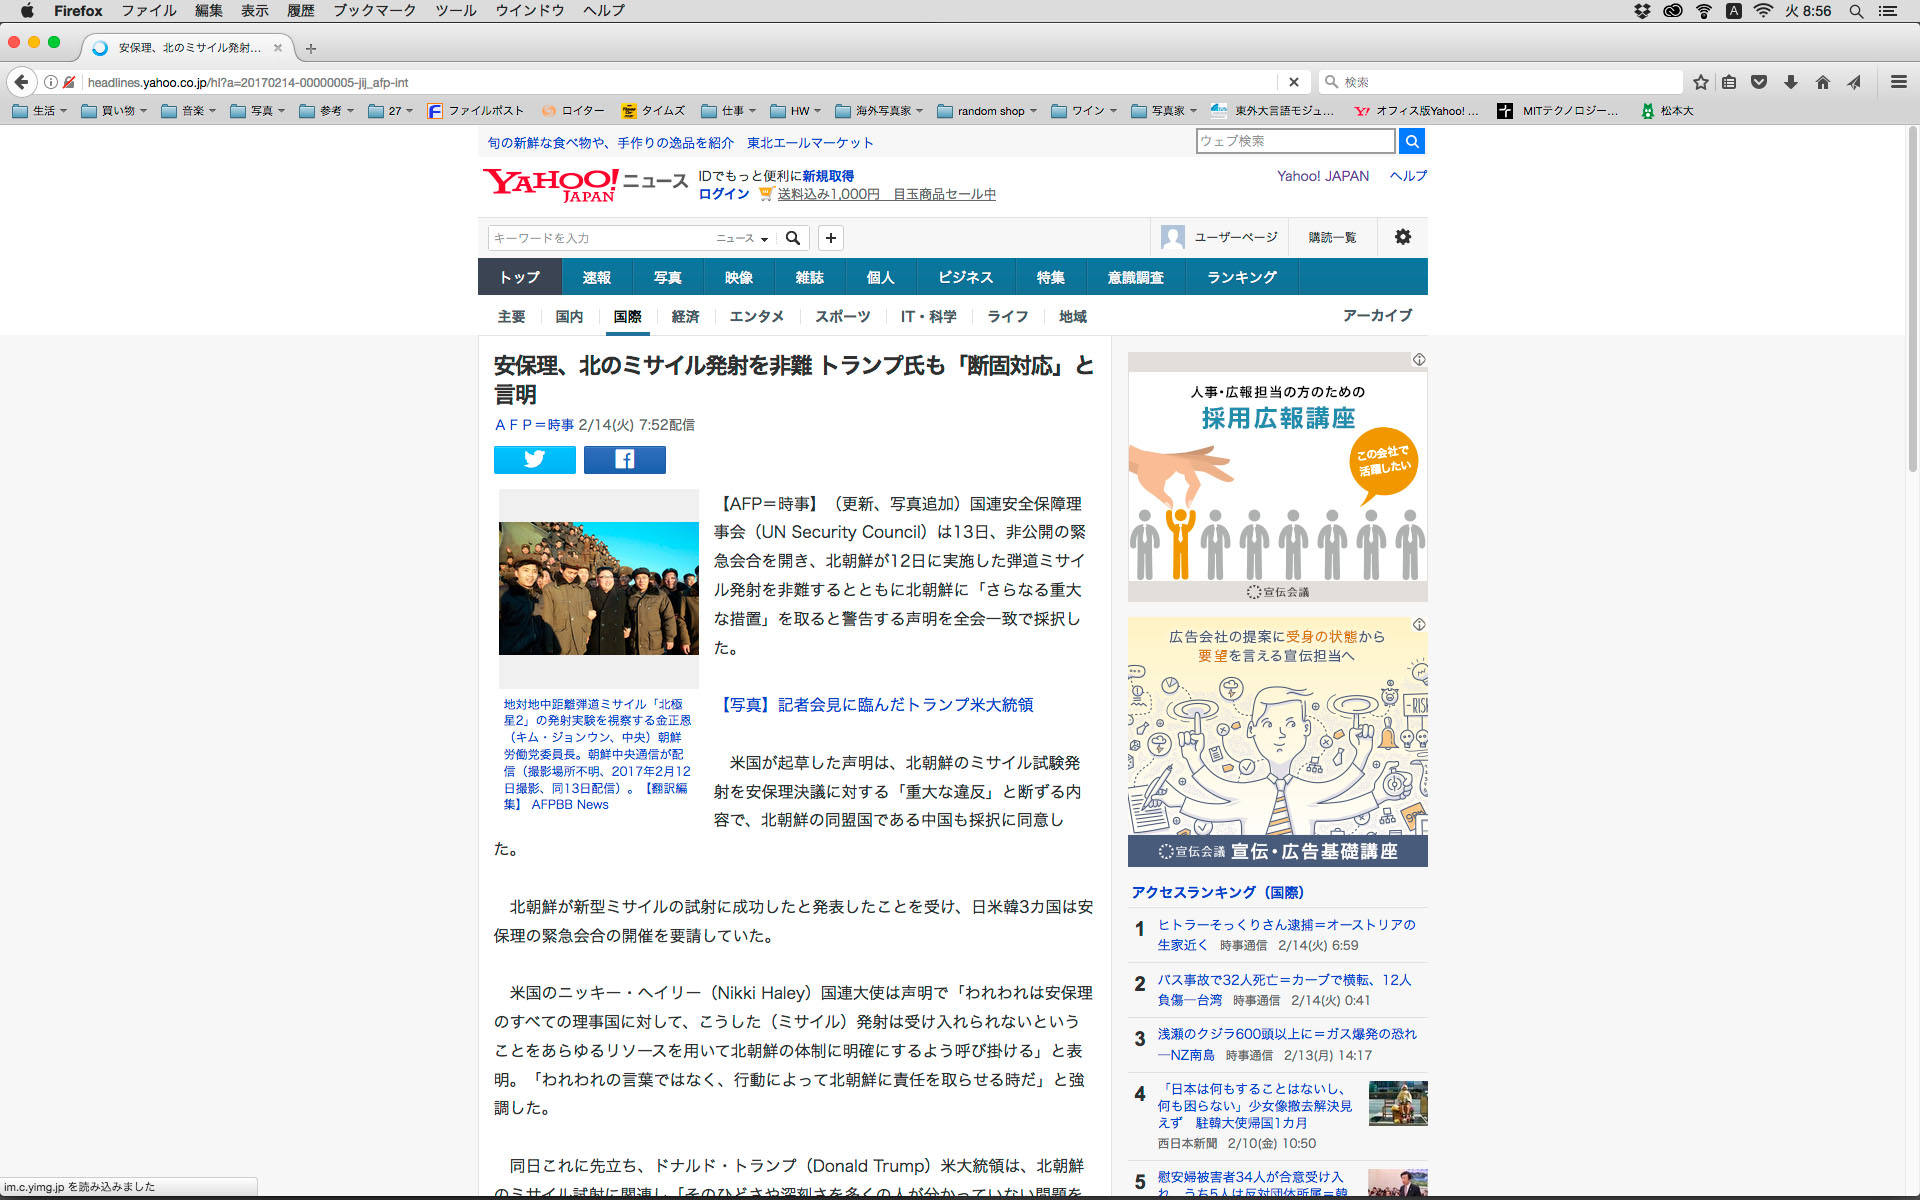Open Yahoo News settings gear icon
This screenshot has width=1920, height=1200.
point(1402,237)
